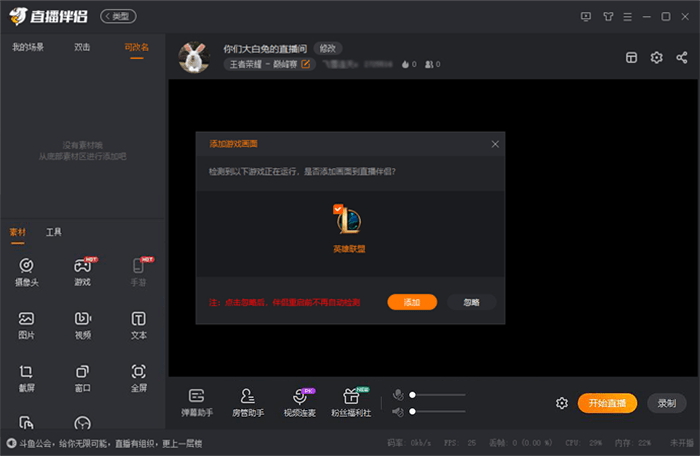Switch to the 工具 tab
This screenshot has width=700, height=456.
pos(54,232)
